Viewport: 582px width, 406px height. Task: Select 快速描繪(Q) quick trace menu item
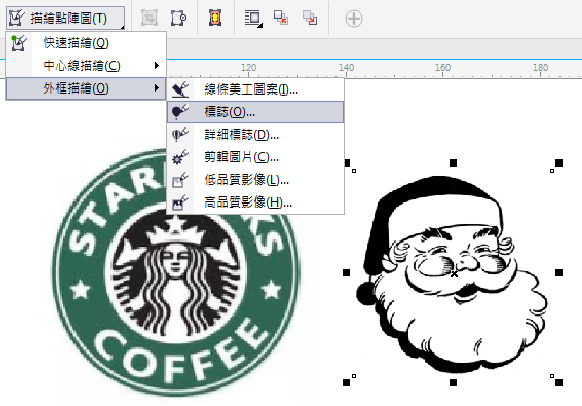86,43
